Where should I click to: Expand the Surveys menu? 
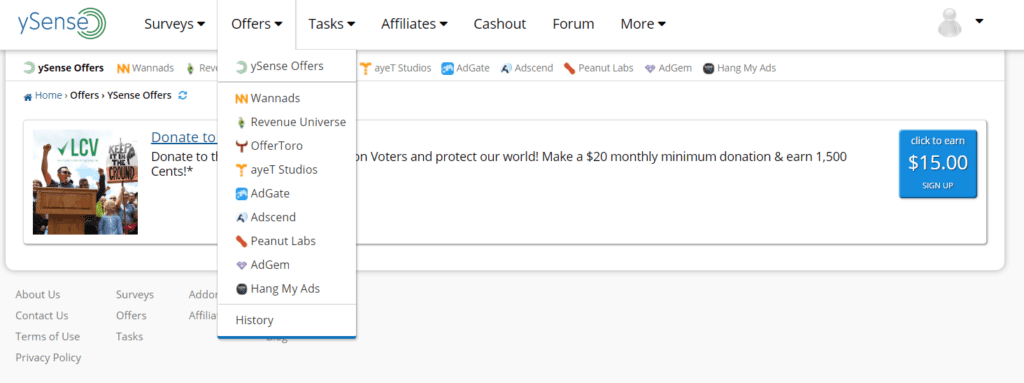click(174, 24)
